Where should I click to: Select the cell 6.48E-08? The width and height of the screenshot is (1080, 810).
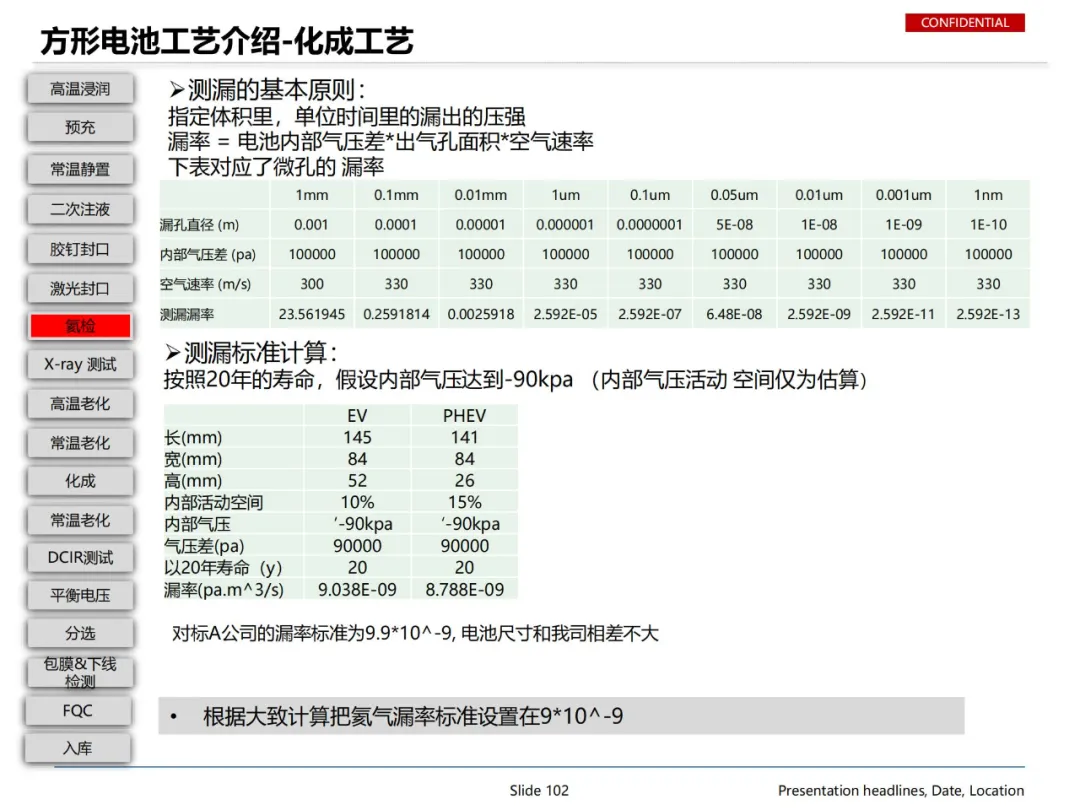(734, 314)
